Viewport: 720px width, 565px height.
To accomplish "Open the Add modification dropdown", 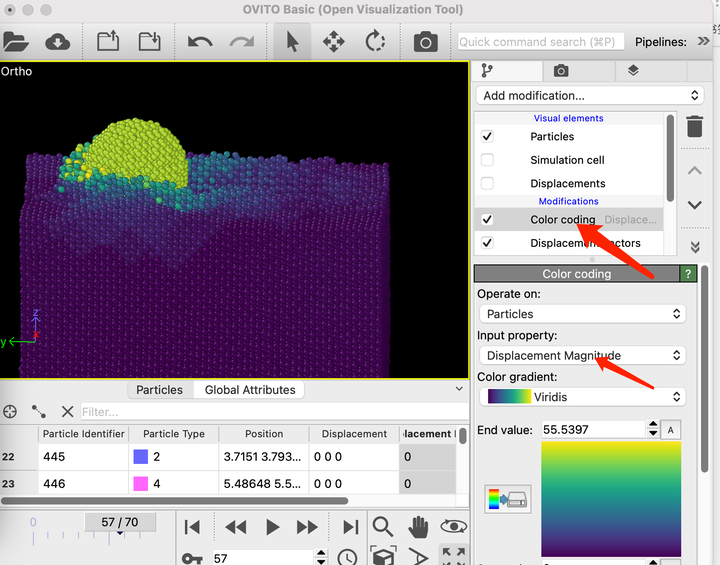I will pyautogui.click(x=591, y=96).
